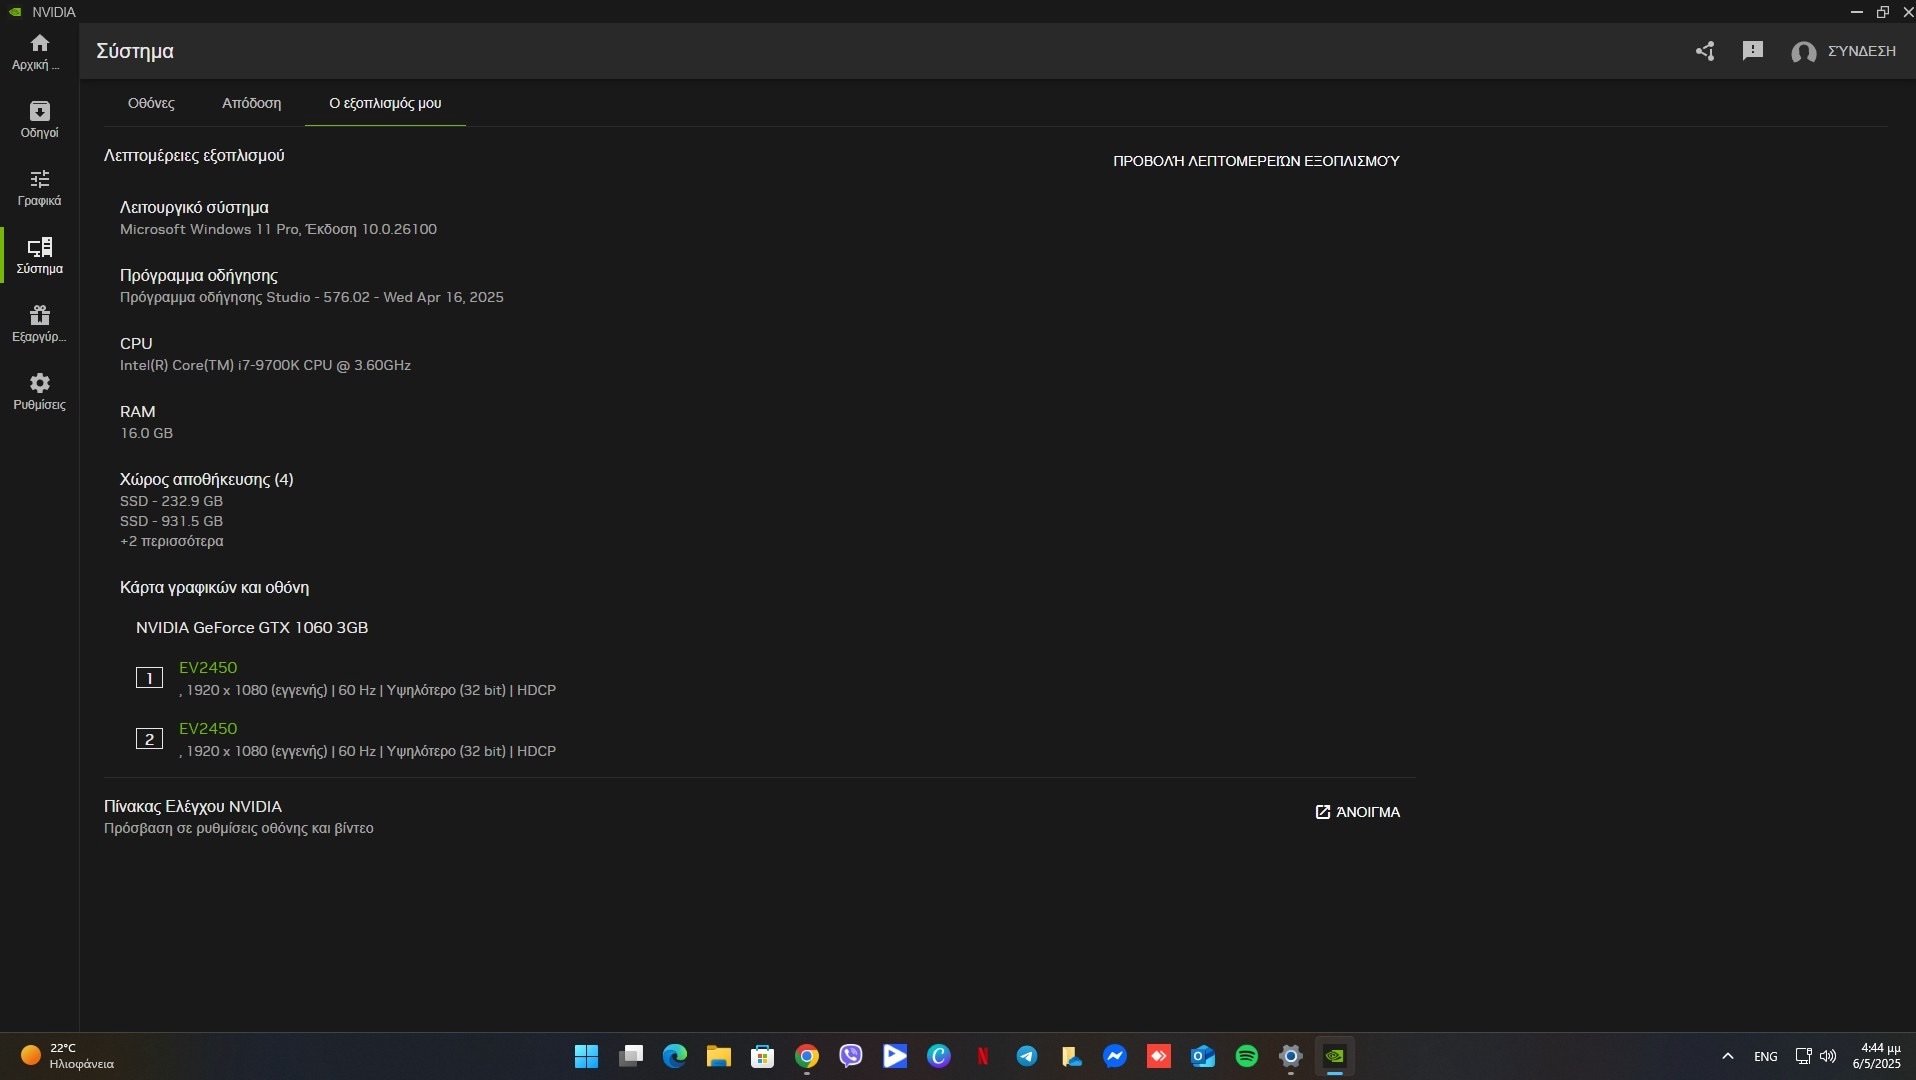This screenshot has height=1080, width=1916.
Task: Open Messenger from the taskbar
Action: click(x=1114, y=1056)
